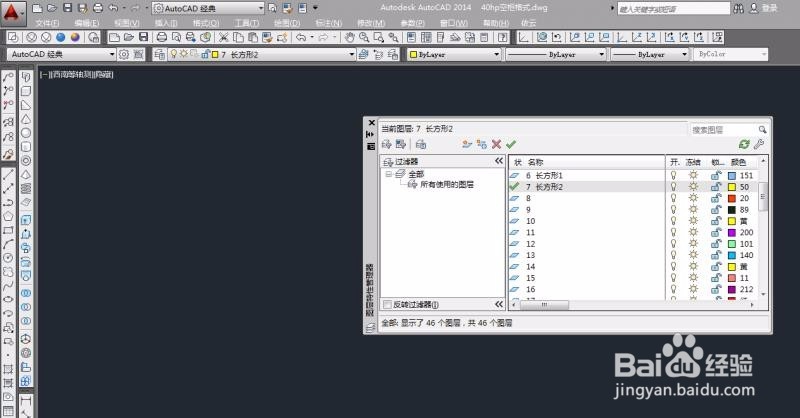Click New Property Filter icon in layer manager
The image size is (800, 418).
386,144
